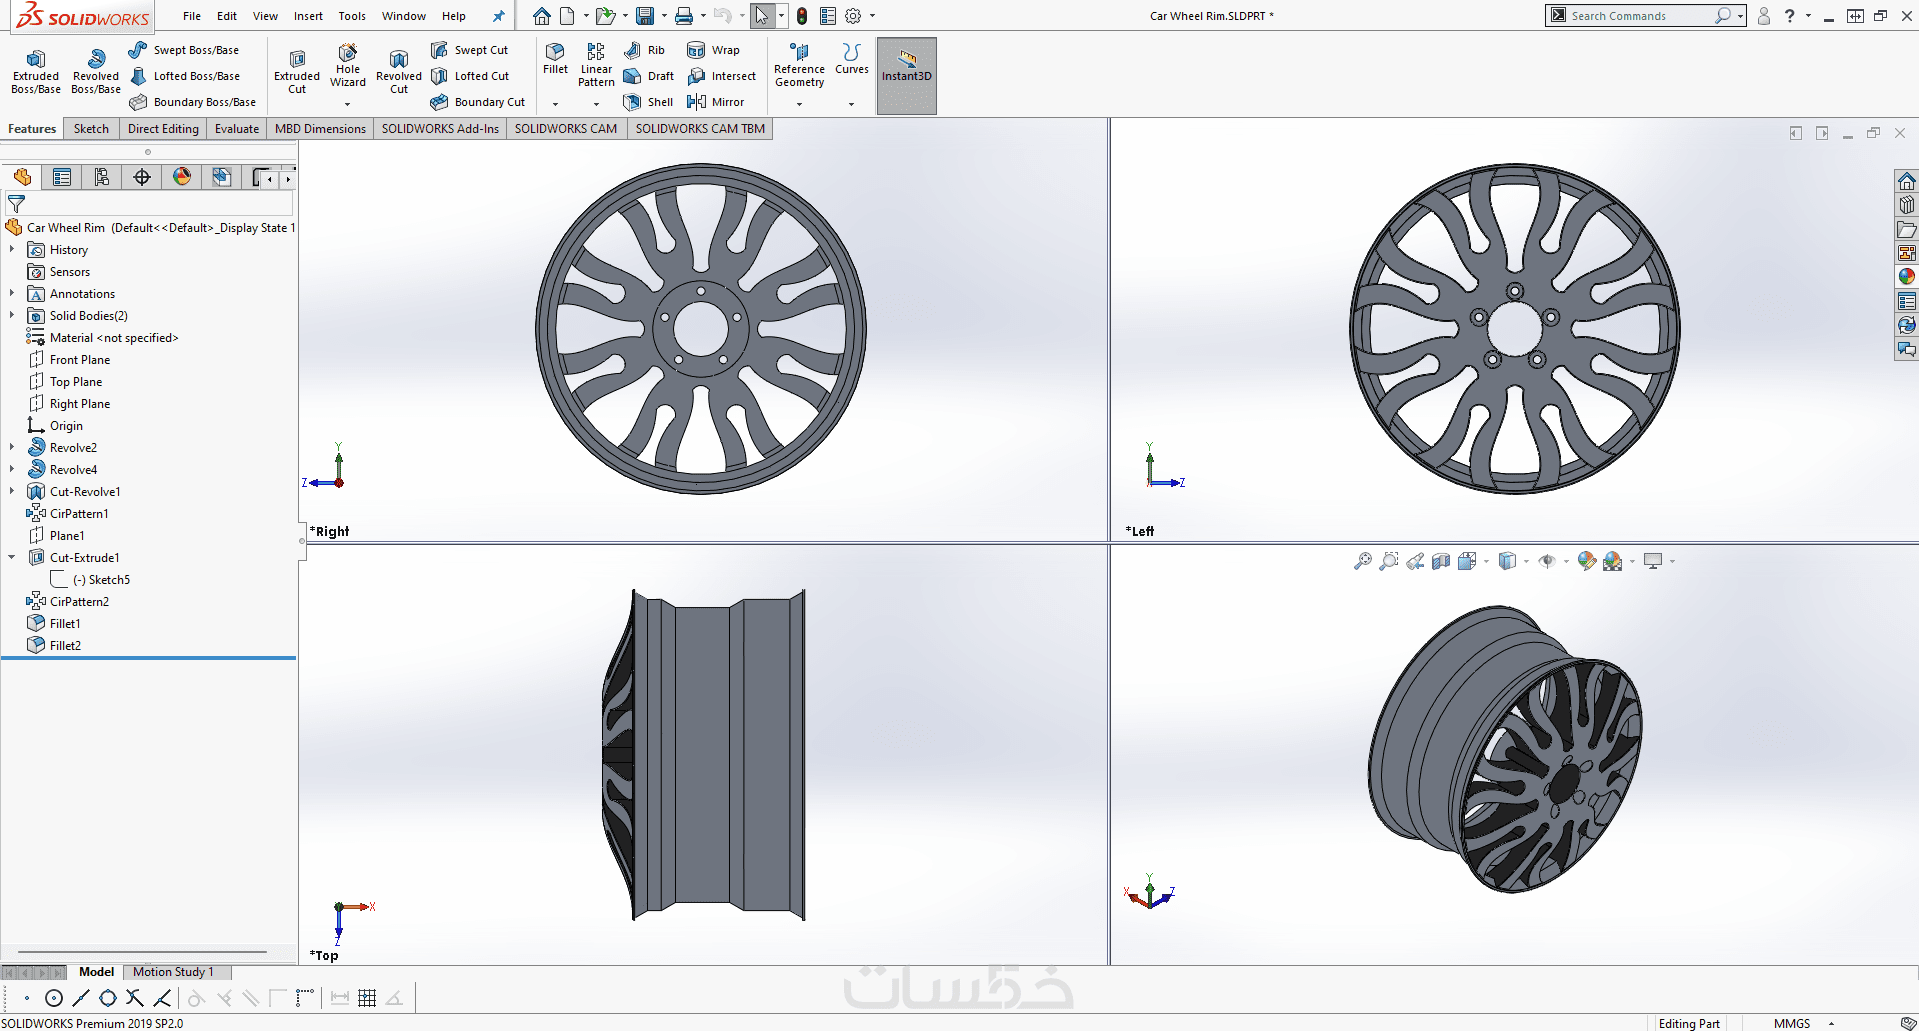The image size is (1919, 1031).
Task: Open the Hole Wizard tool
Action: (347, 66)
